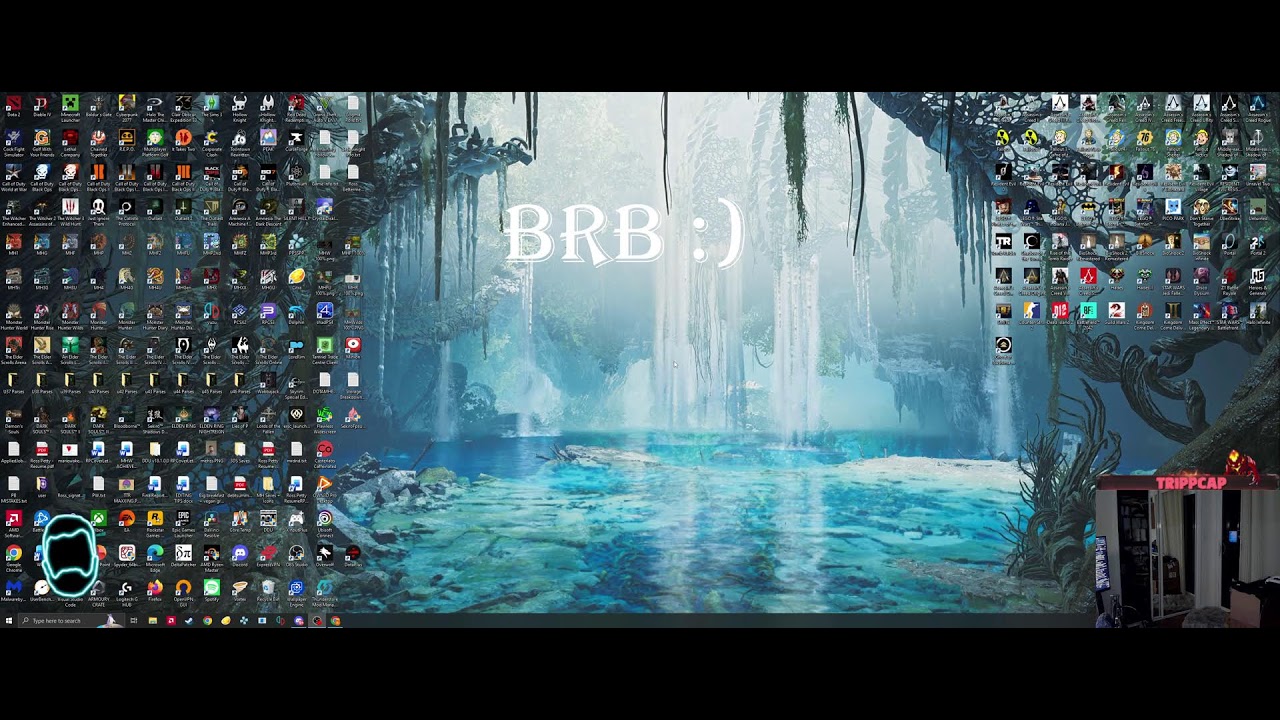Launch Discord from the desktop
Screen dimensions: 1280x720
(239, 556)
